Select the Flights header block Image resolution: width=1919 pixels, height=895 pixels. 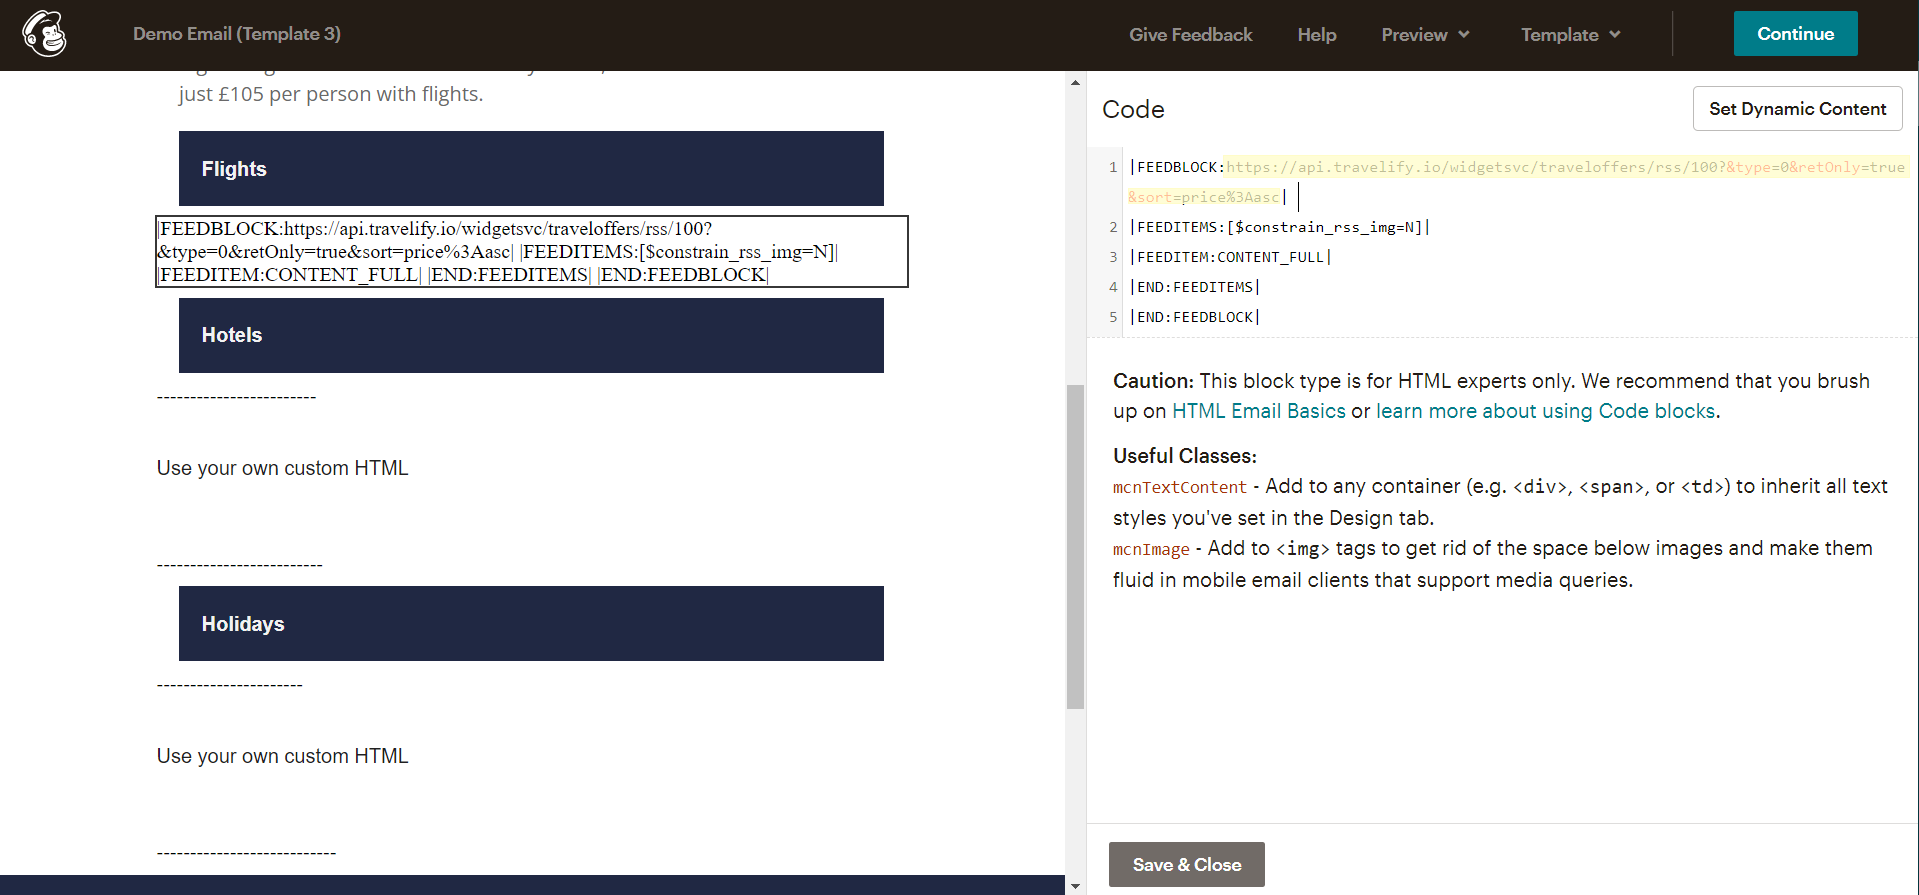[531, 168]
